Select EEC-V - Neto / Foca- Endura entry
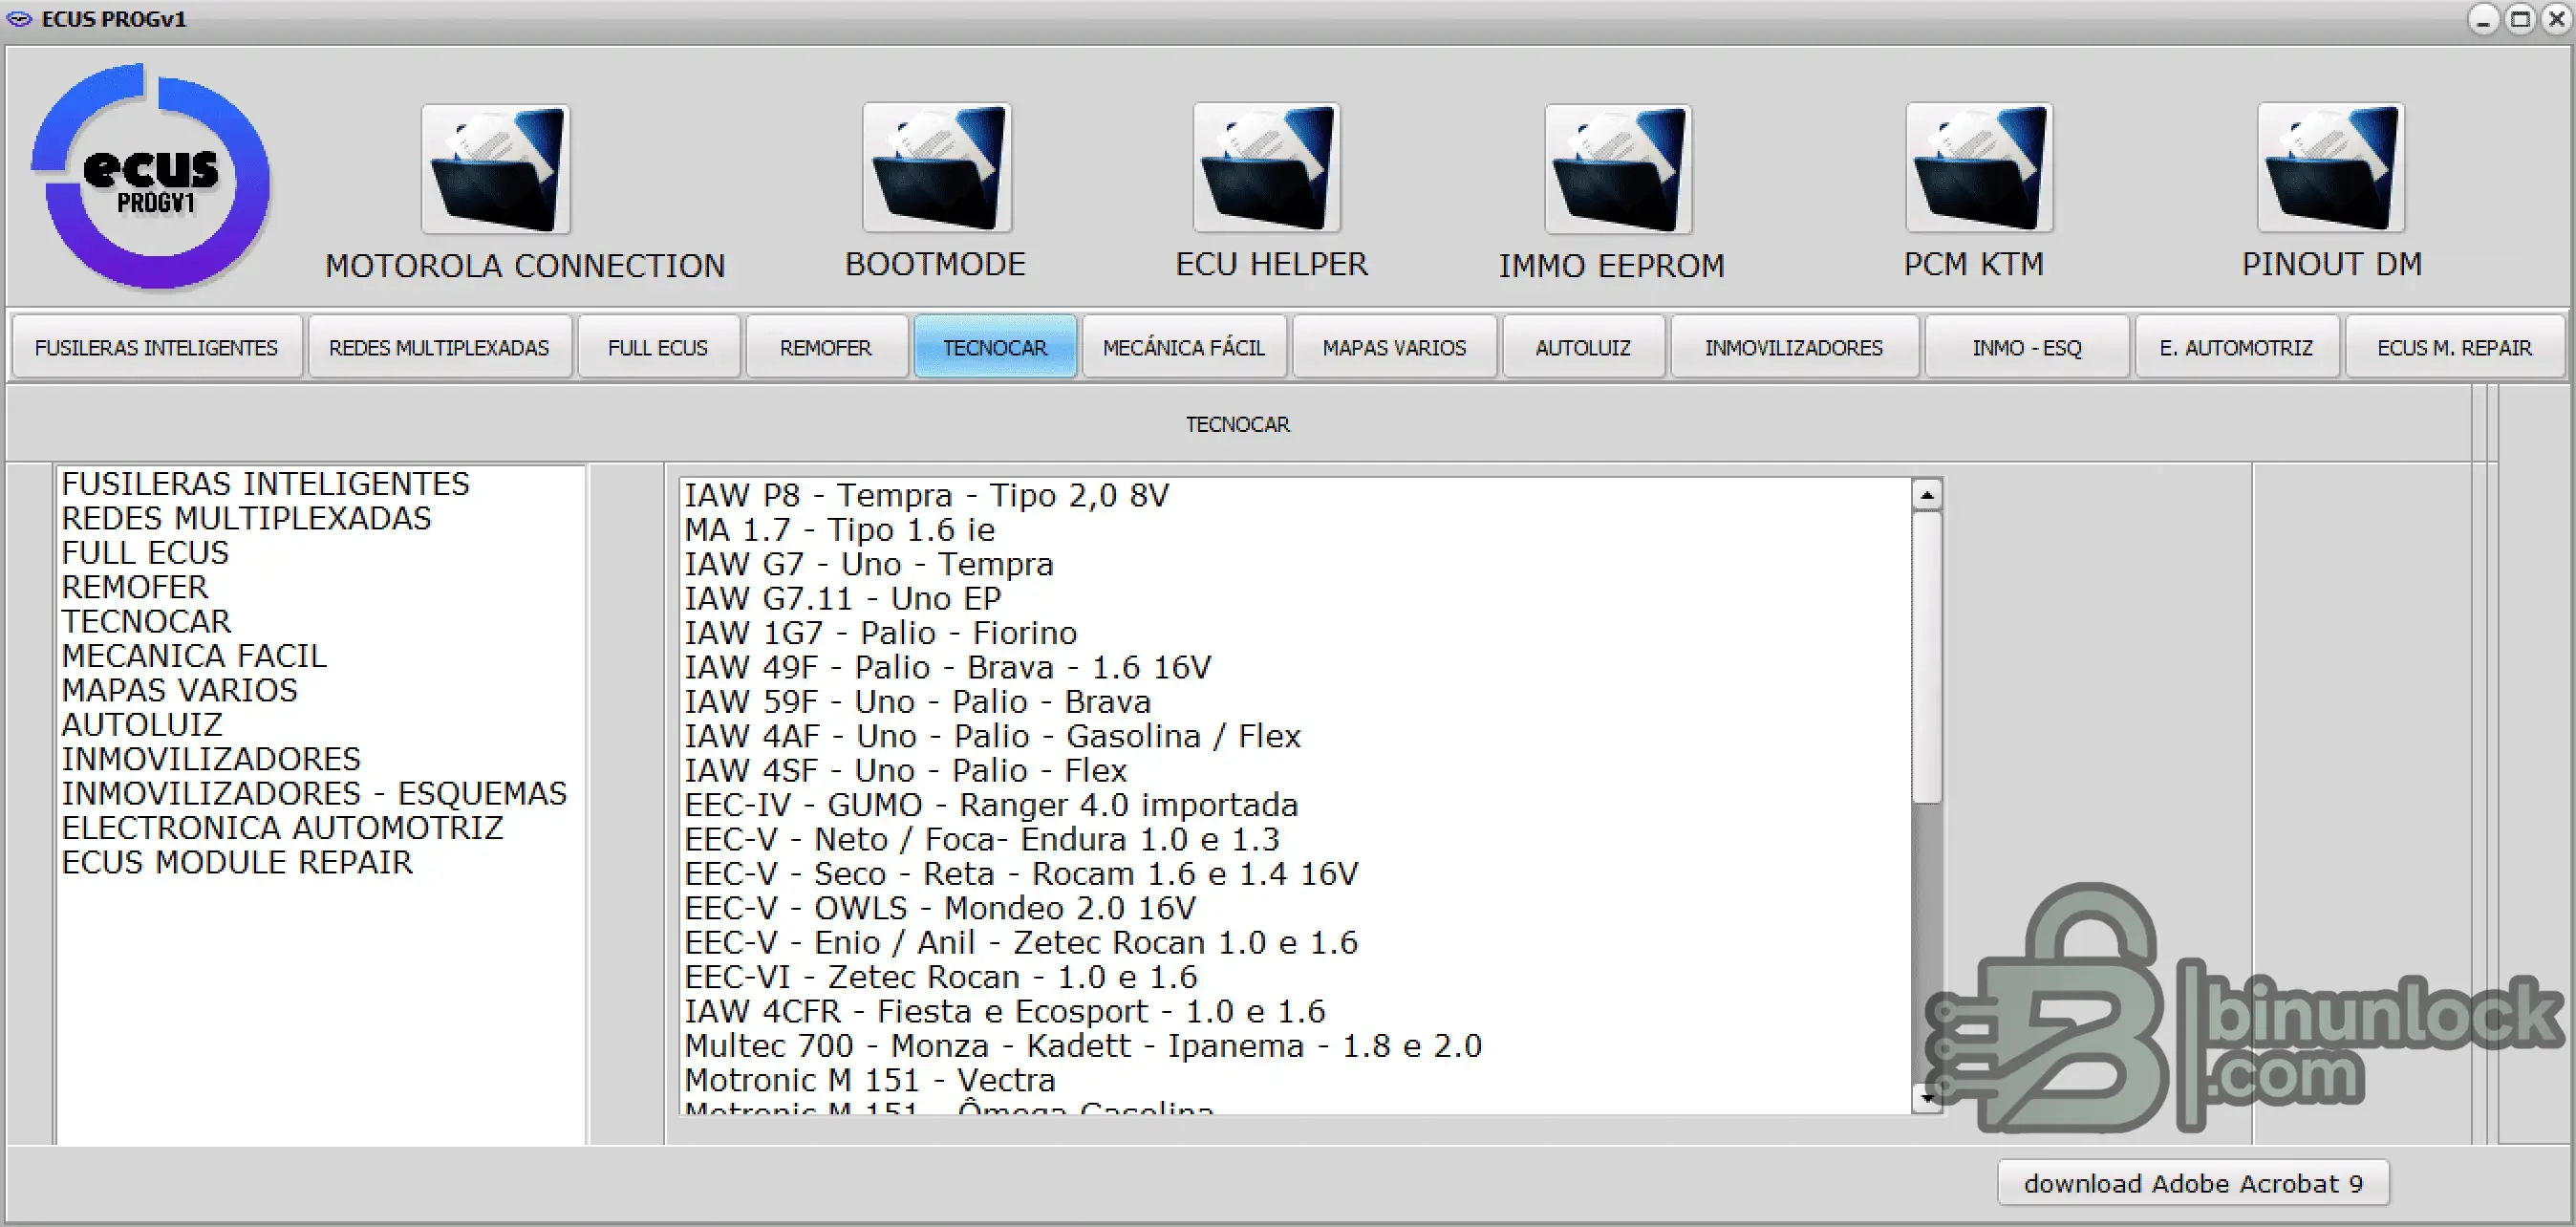2576x1227 pixels. tap(982, 839)
